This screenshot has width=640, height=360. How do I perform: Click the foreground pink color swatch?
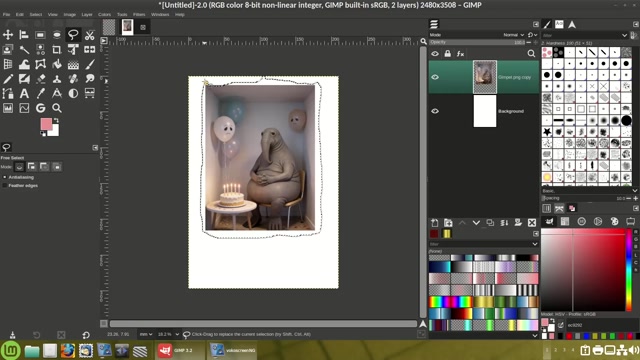click(x=46, y=124)
